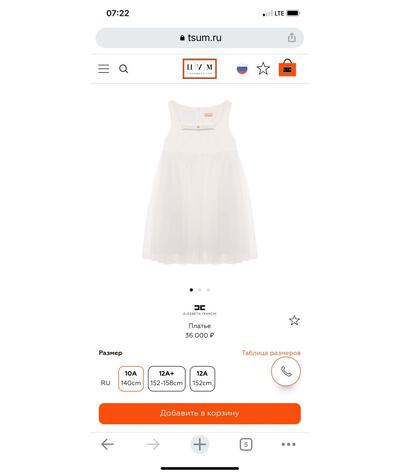Open Таблица размеров size chart
Viewport: 400px width, 474px height.
[x=271, y=353]
